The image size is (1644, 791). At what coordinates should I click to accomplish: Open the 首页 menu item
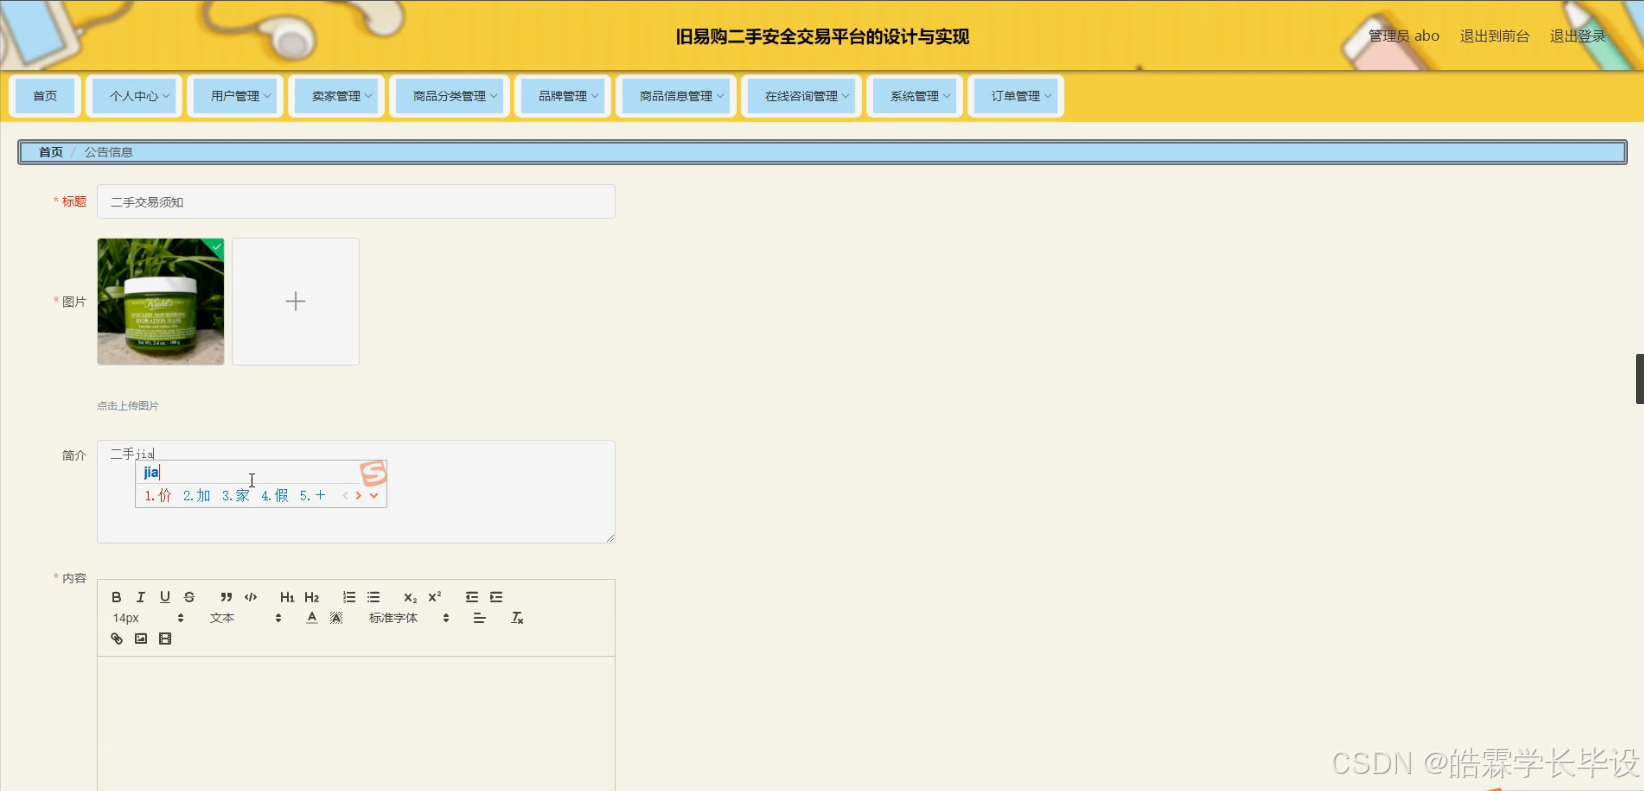point(45,96)
